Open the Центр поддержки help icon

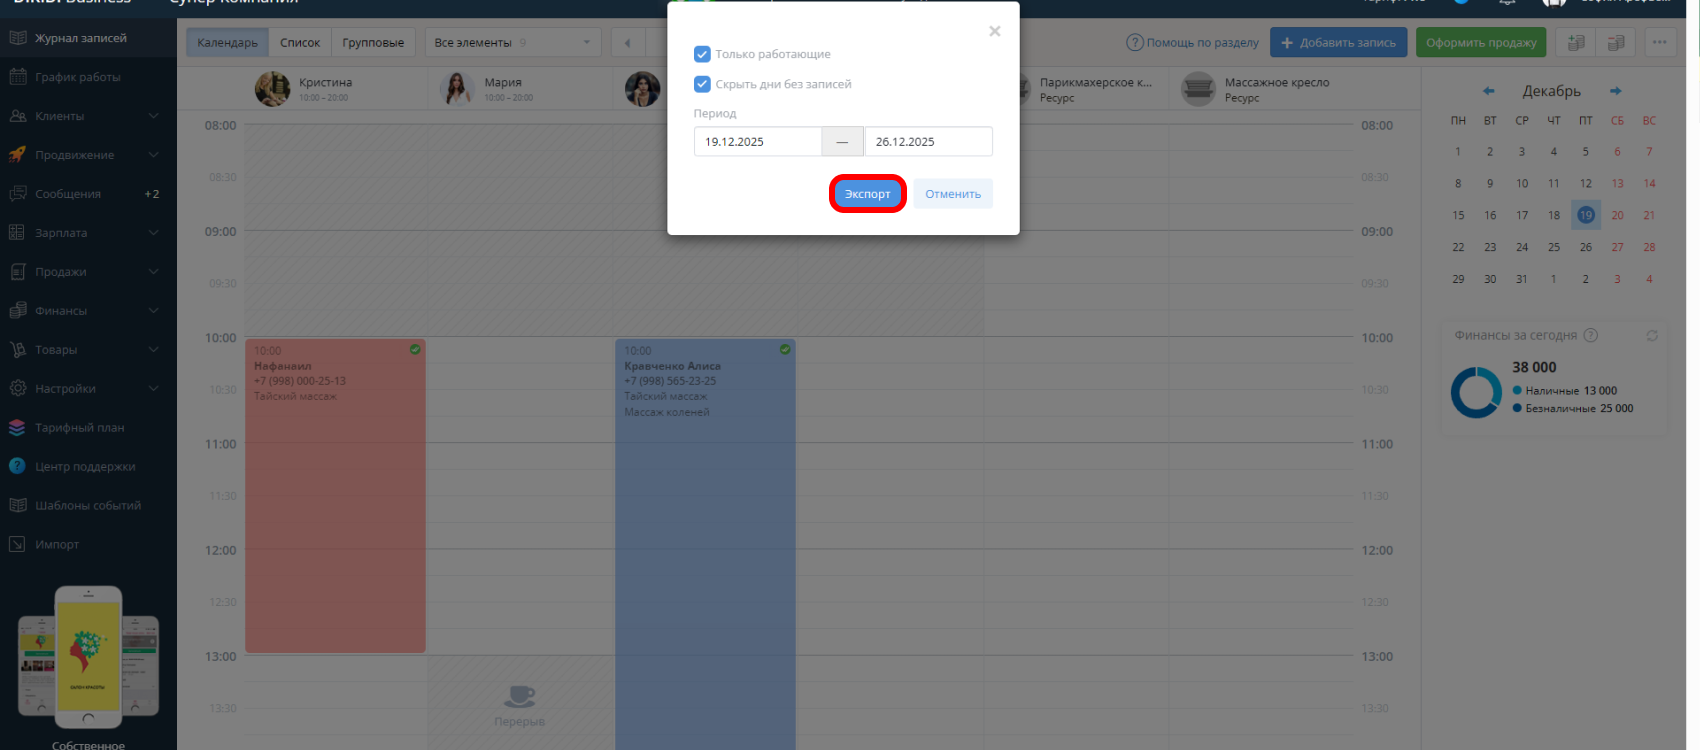click(x=17, y=466)
